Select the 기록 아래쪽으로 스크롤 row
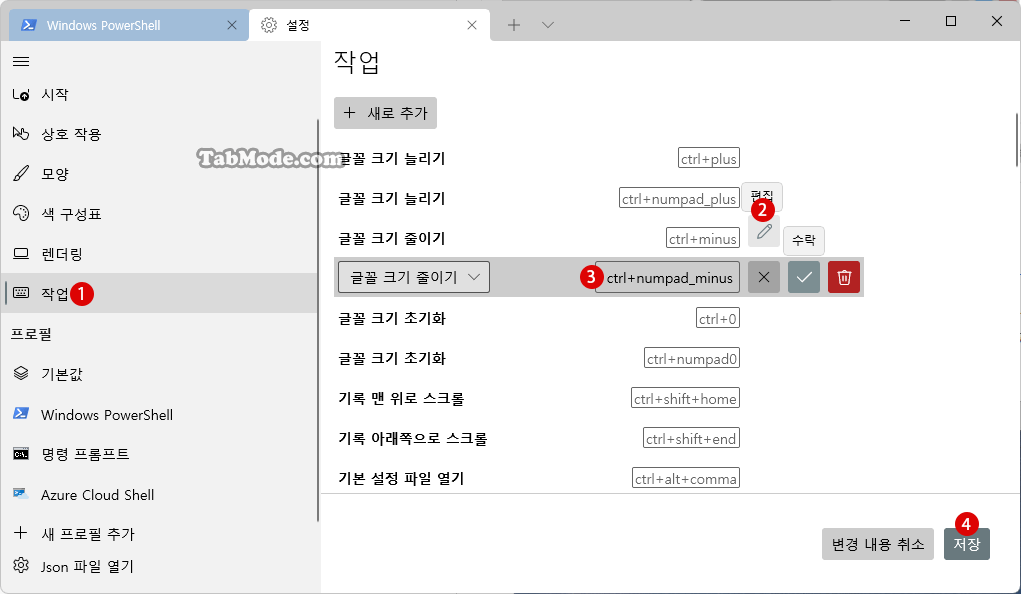Viewport: 1021px width, 594px height. click(538, 438)
